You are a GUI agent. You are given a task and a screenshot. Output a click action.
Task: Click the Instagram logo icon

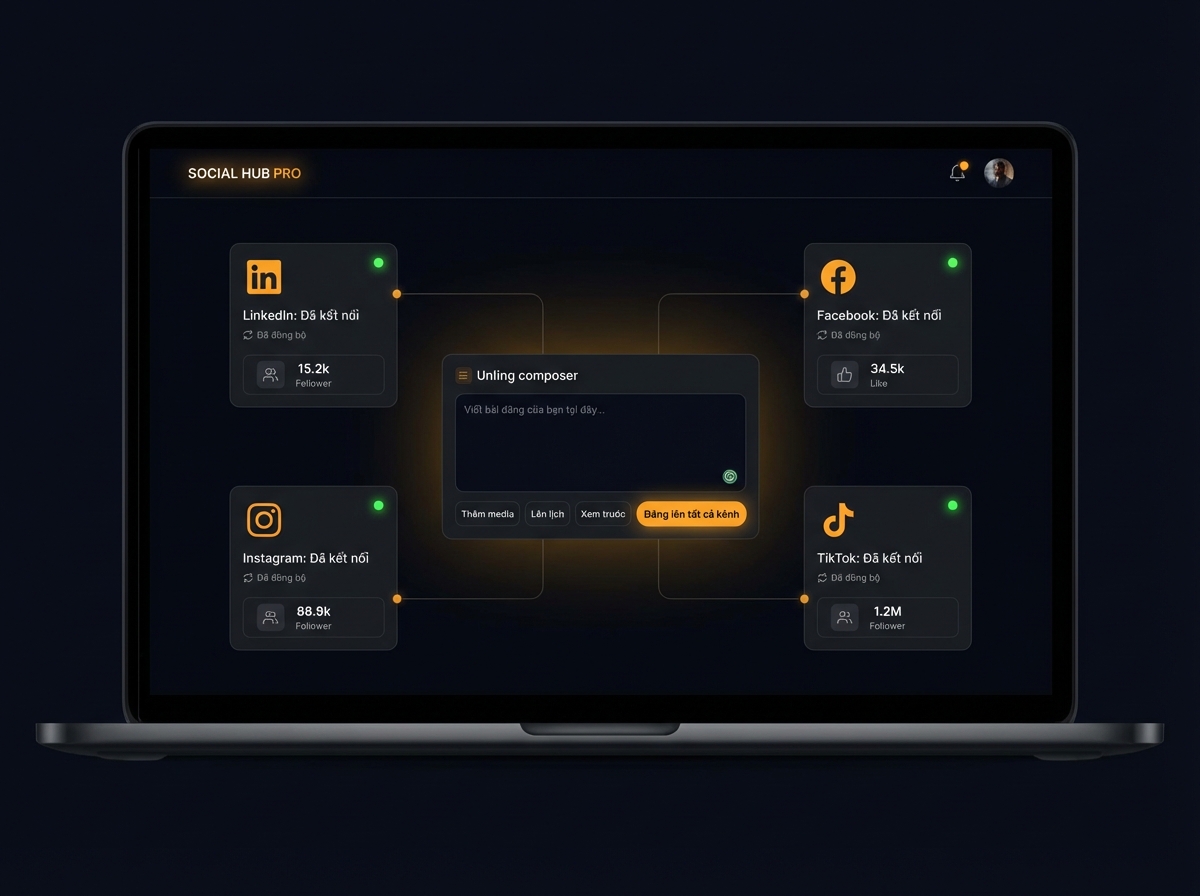coord(264,520)
